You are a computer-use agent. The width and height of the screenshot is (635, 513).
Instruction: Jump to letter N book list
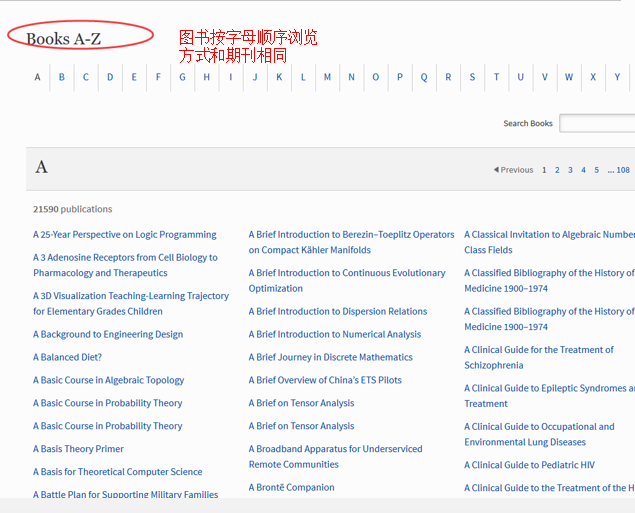[352, 77]
